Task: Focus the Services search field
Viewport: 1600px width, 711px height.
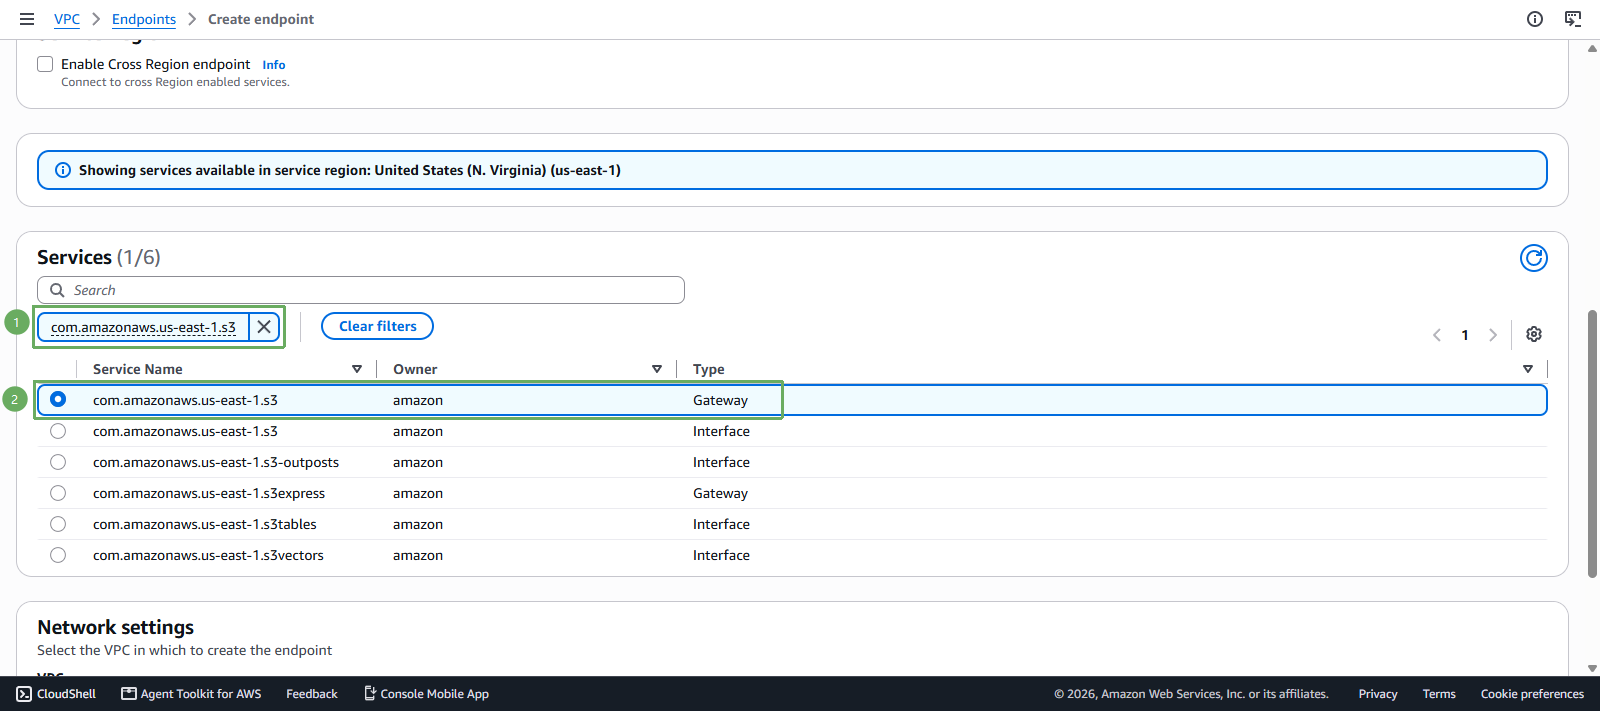Action: [x=361, y=290]
